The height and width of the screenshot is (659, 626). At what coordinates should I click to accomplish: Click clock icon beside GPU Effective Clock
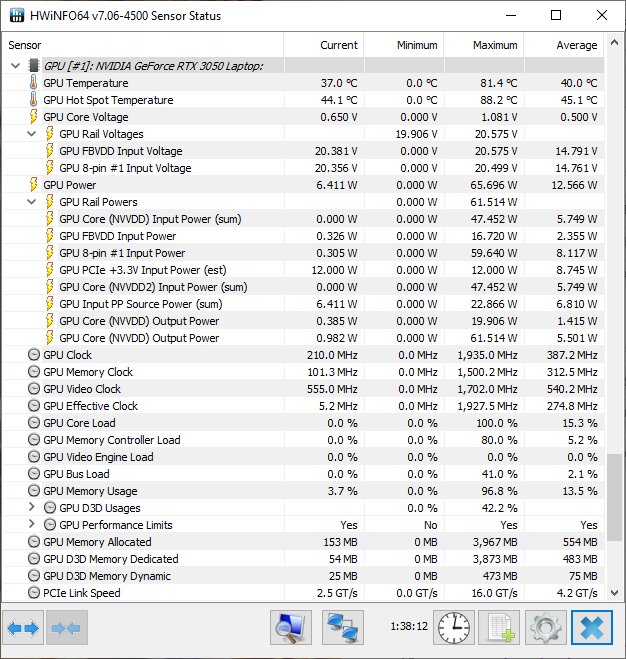(34, 406)
